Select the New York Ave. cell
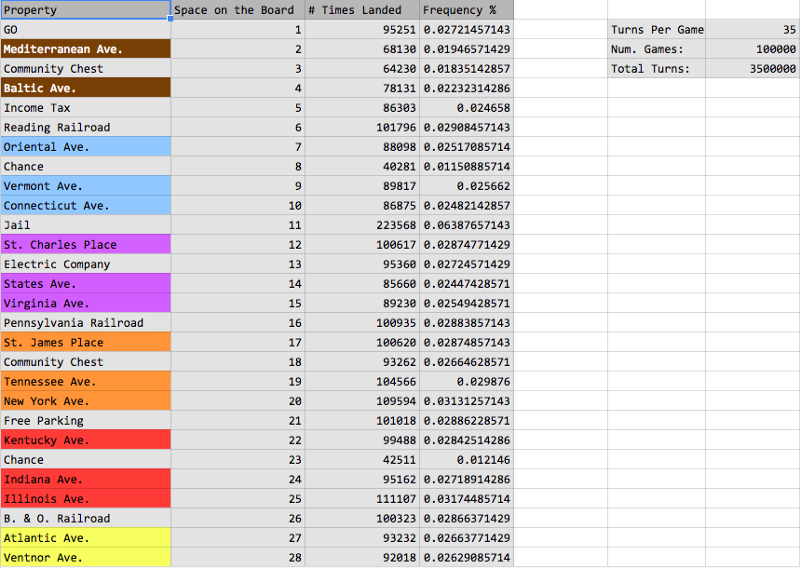This screenshot has height=568, width=800. click(x=86, y=401)
